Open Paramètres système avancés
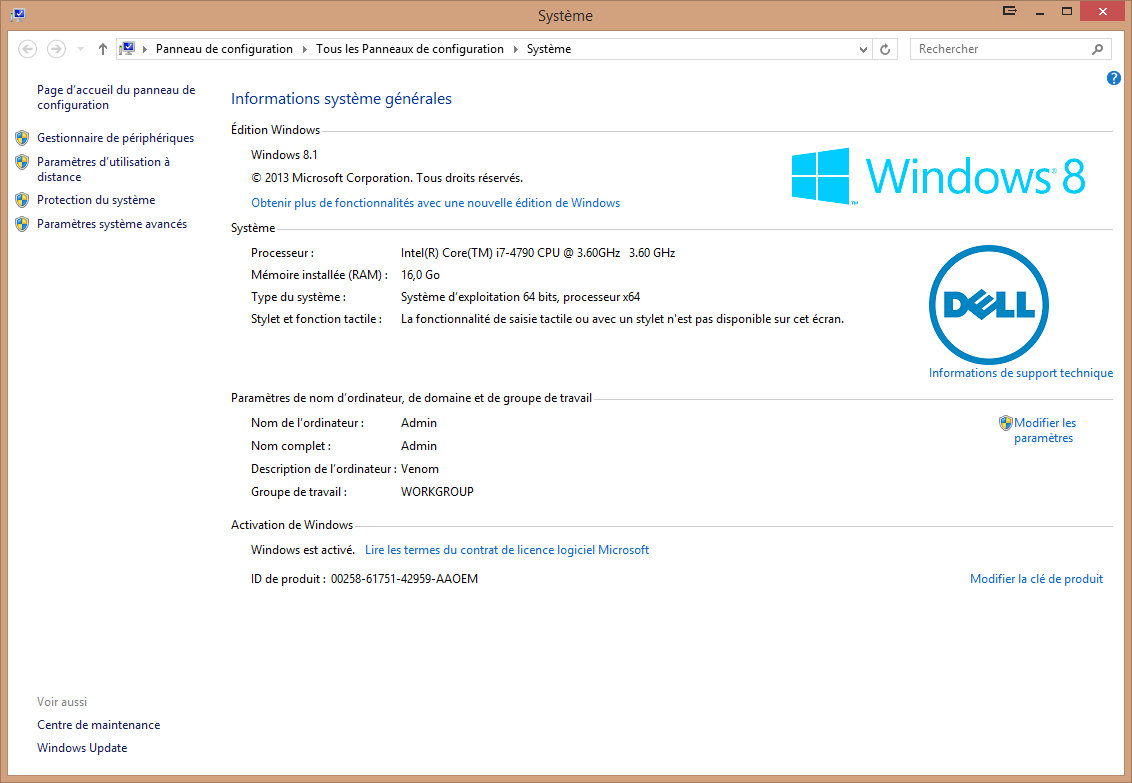The width and height of the screenshot is (1132, 783). tap(112, 224)
